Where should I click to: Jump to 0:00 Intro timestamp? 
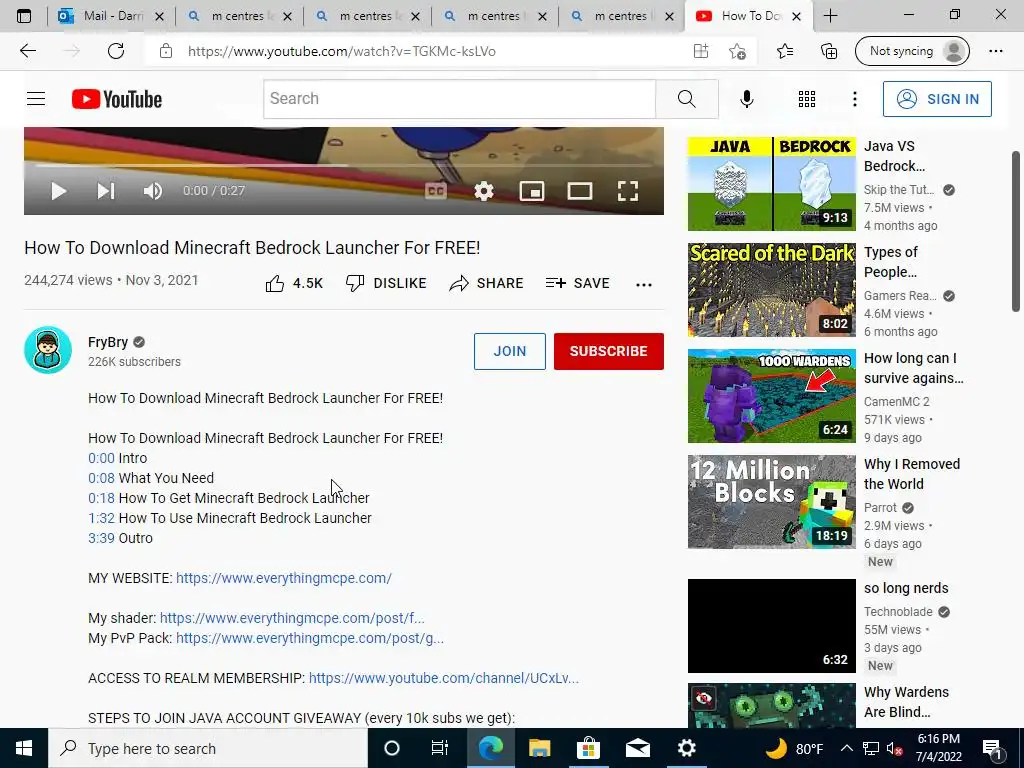coord(101,458)
